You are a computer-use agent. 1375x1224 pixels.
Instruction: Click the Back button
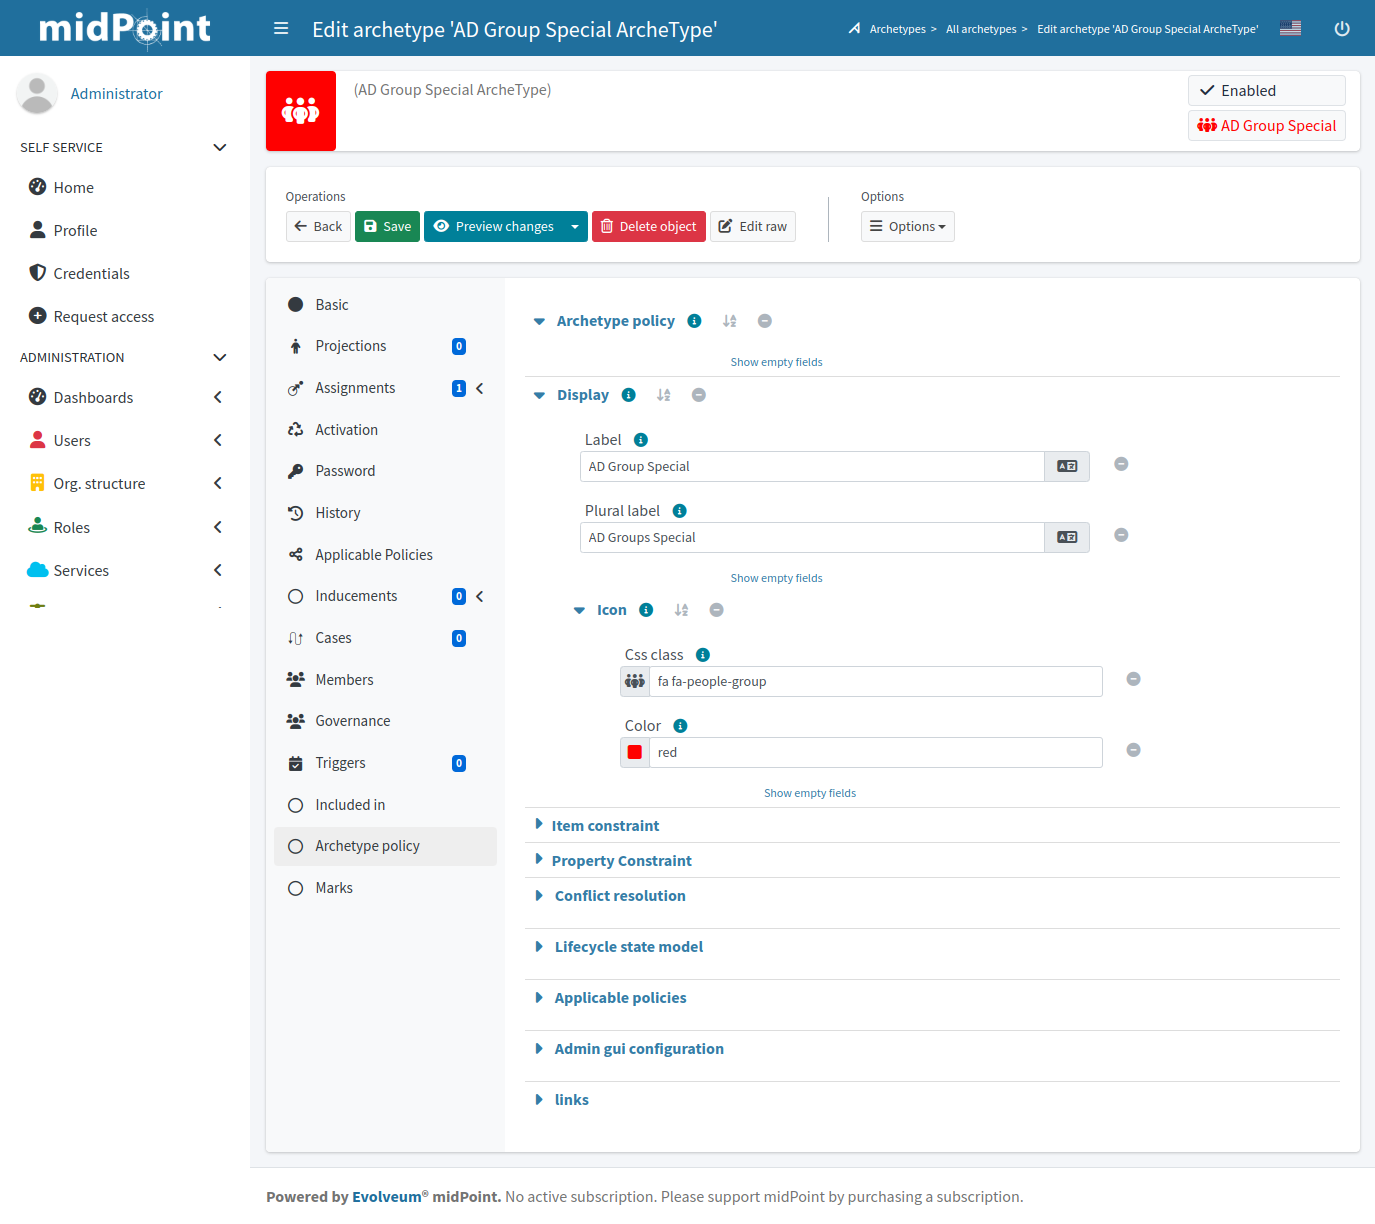point(318,227)
